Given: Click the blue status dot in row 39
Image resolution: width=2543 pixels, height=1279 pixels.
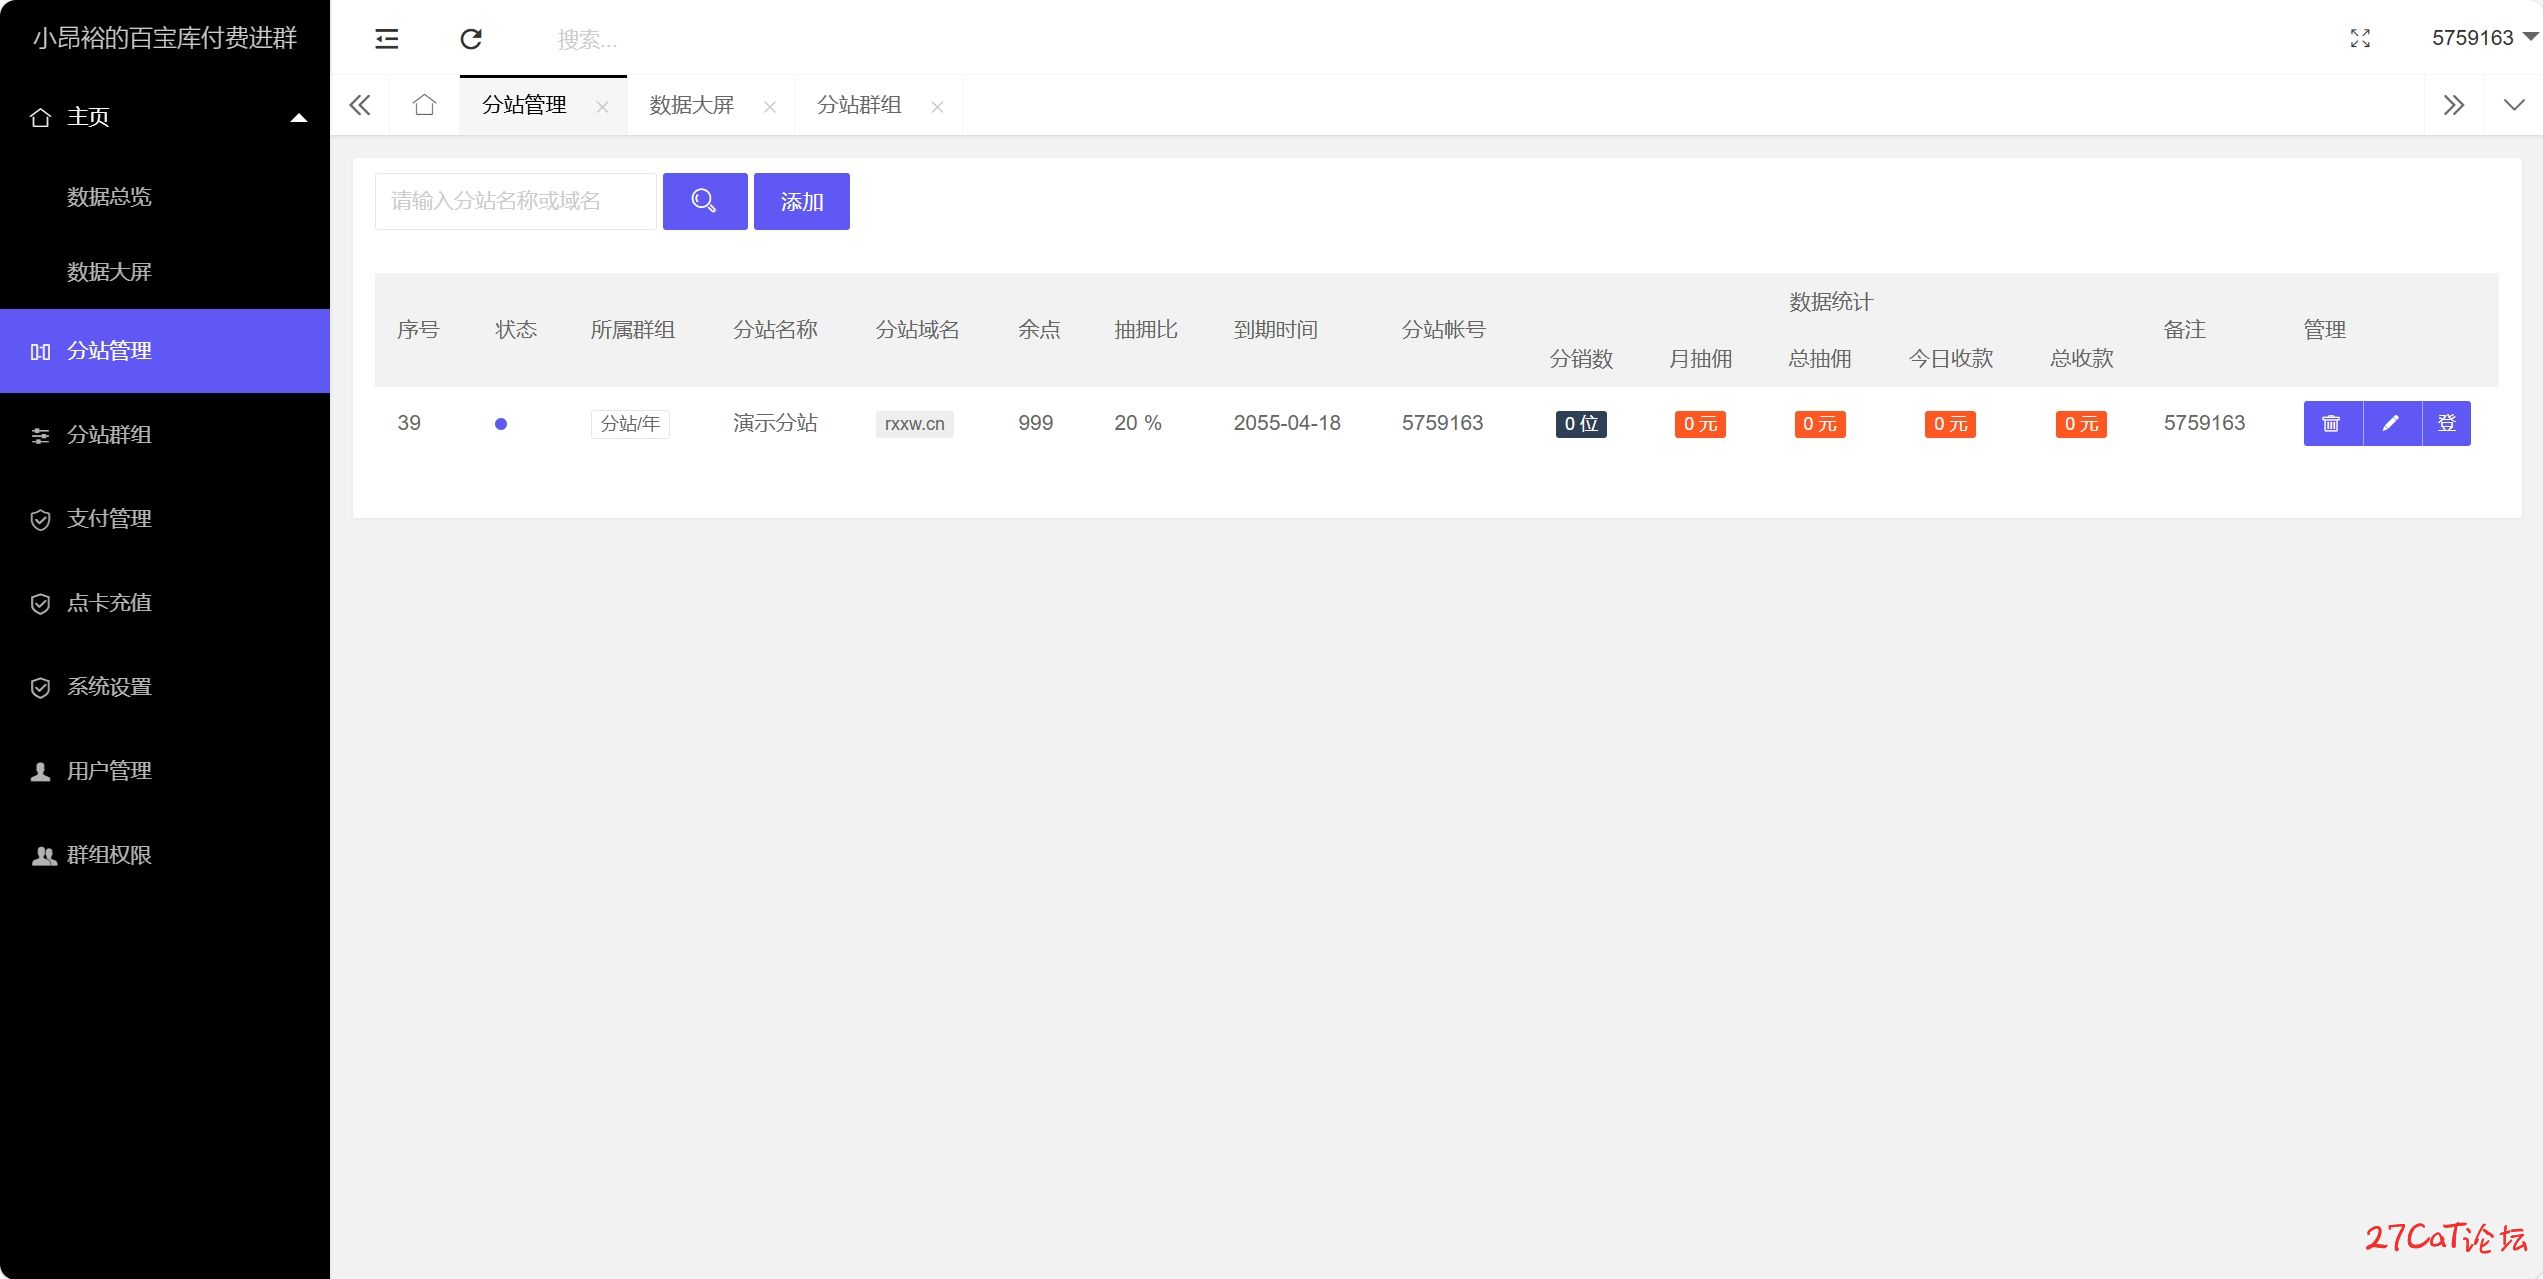Looking at the screenshot, I should click(501, 424).
